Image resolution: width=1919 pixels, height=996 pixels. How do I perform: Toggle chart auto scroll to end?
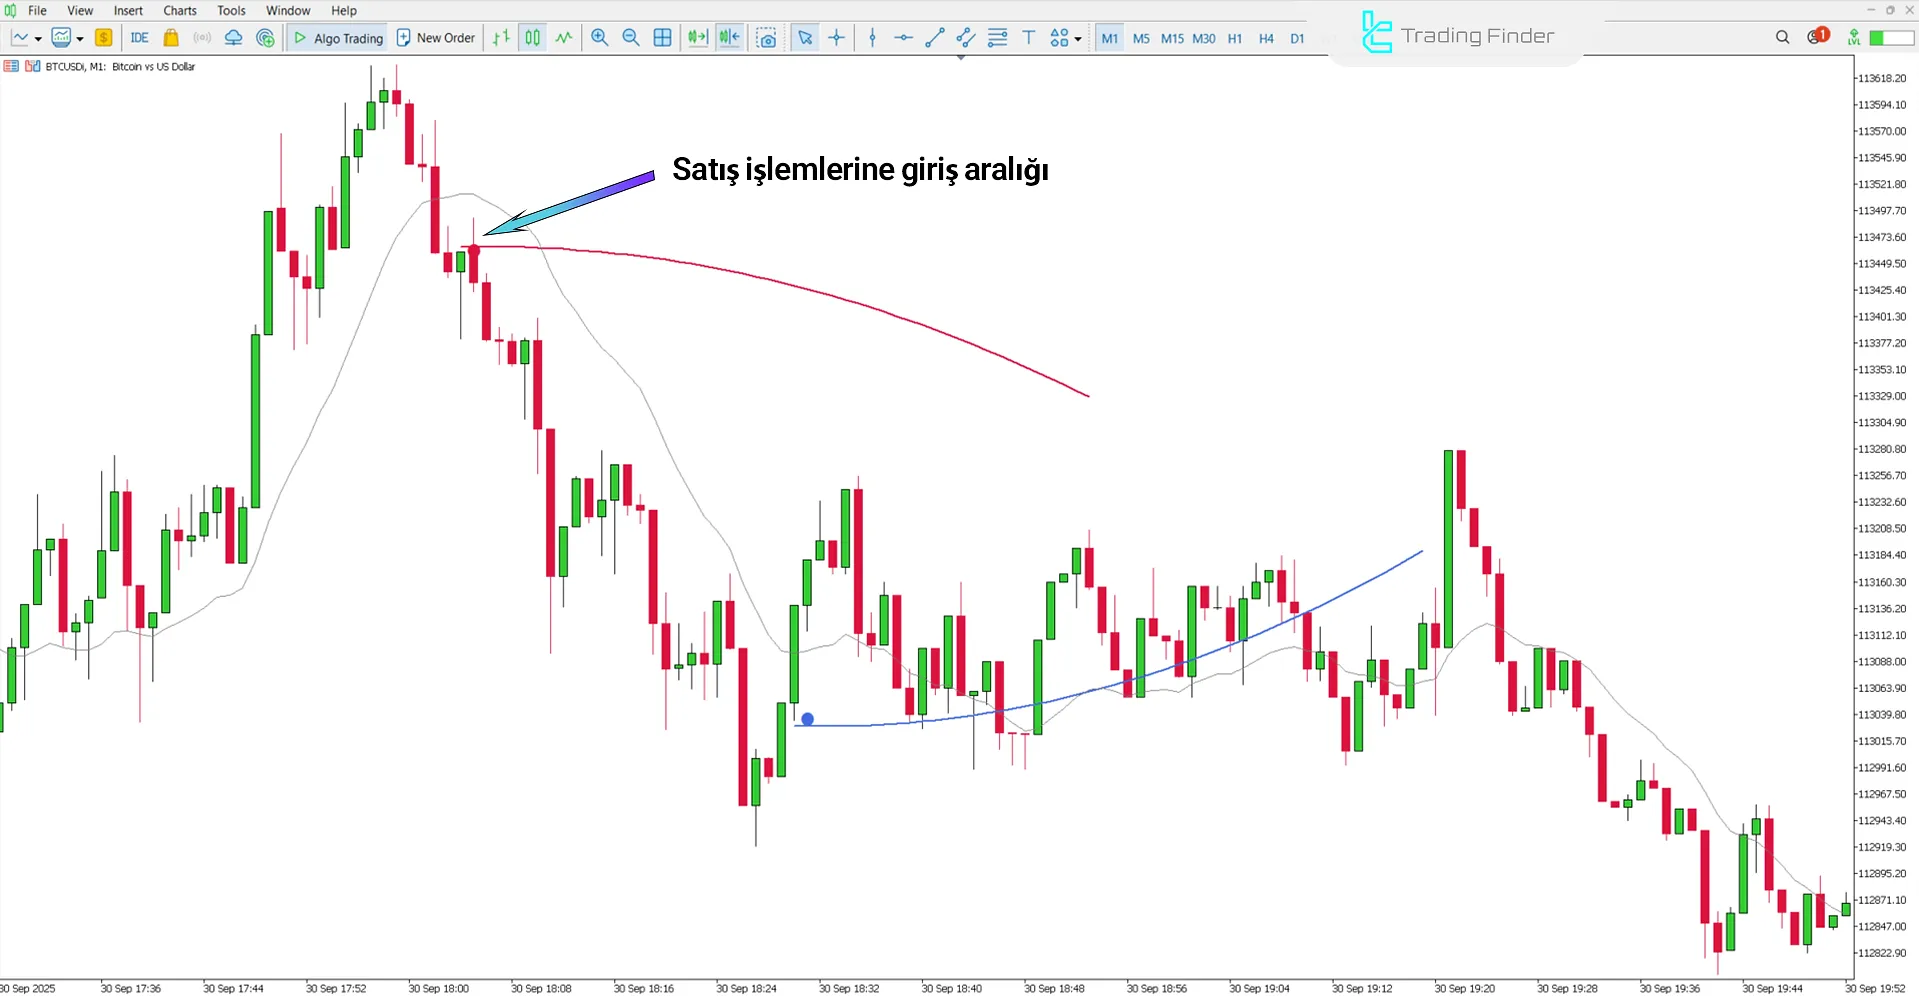(697, 38)
